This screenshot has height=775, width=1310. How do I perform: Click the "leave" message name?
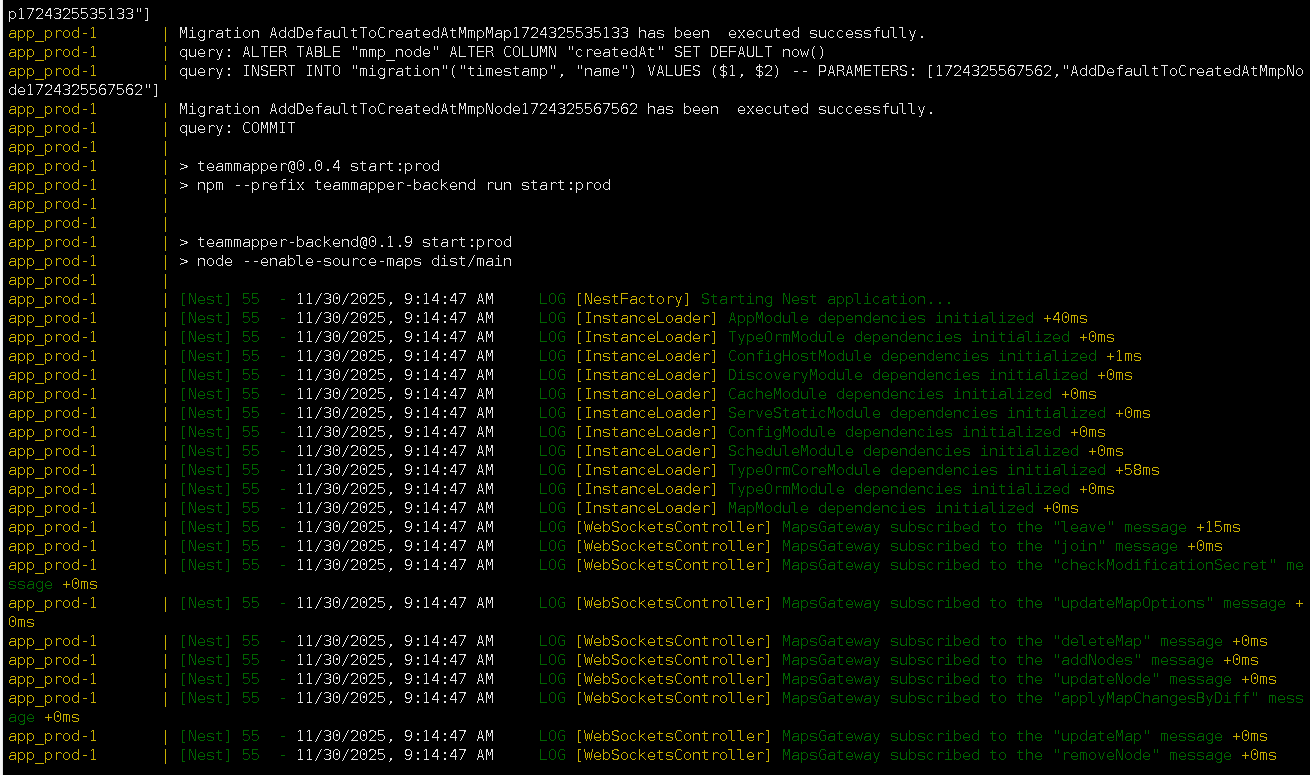(x=1084, y=527)
